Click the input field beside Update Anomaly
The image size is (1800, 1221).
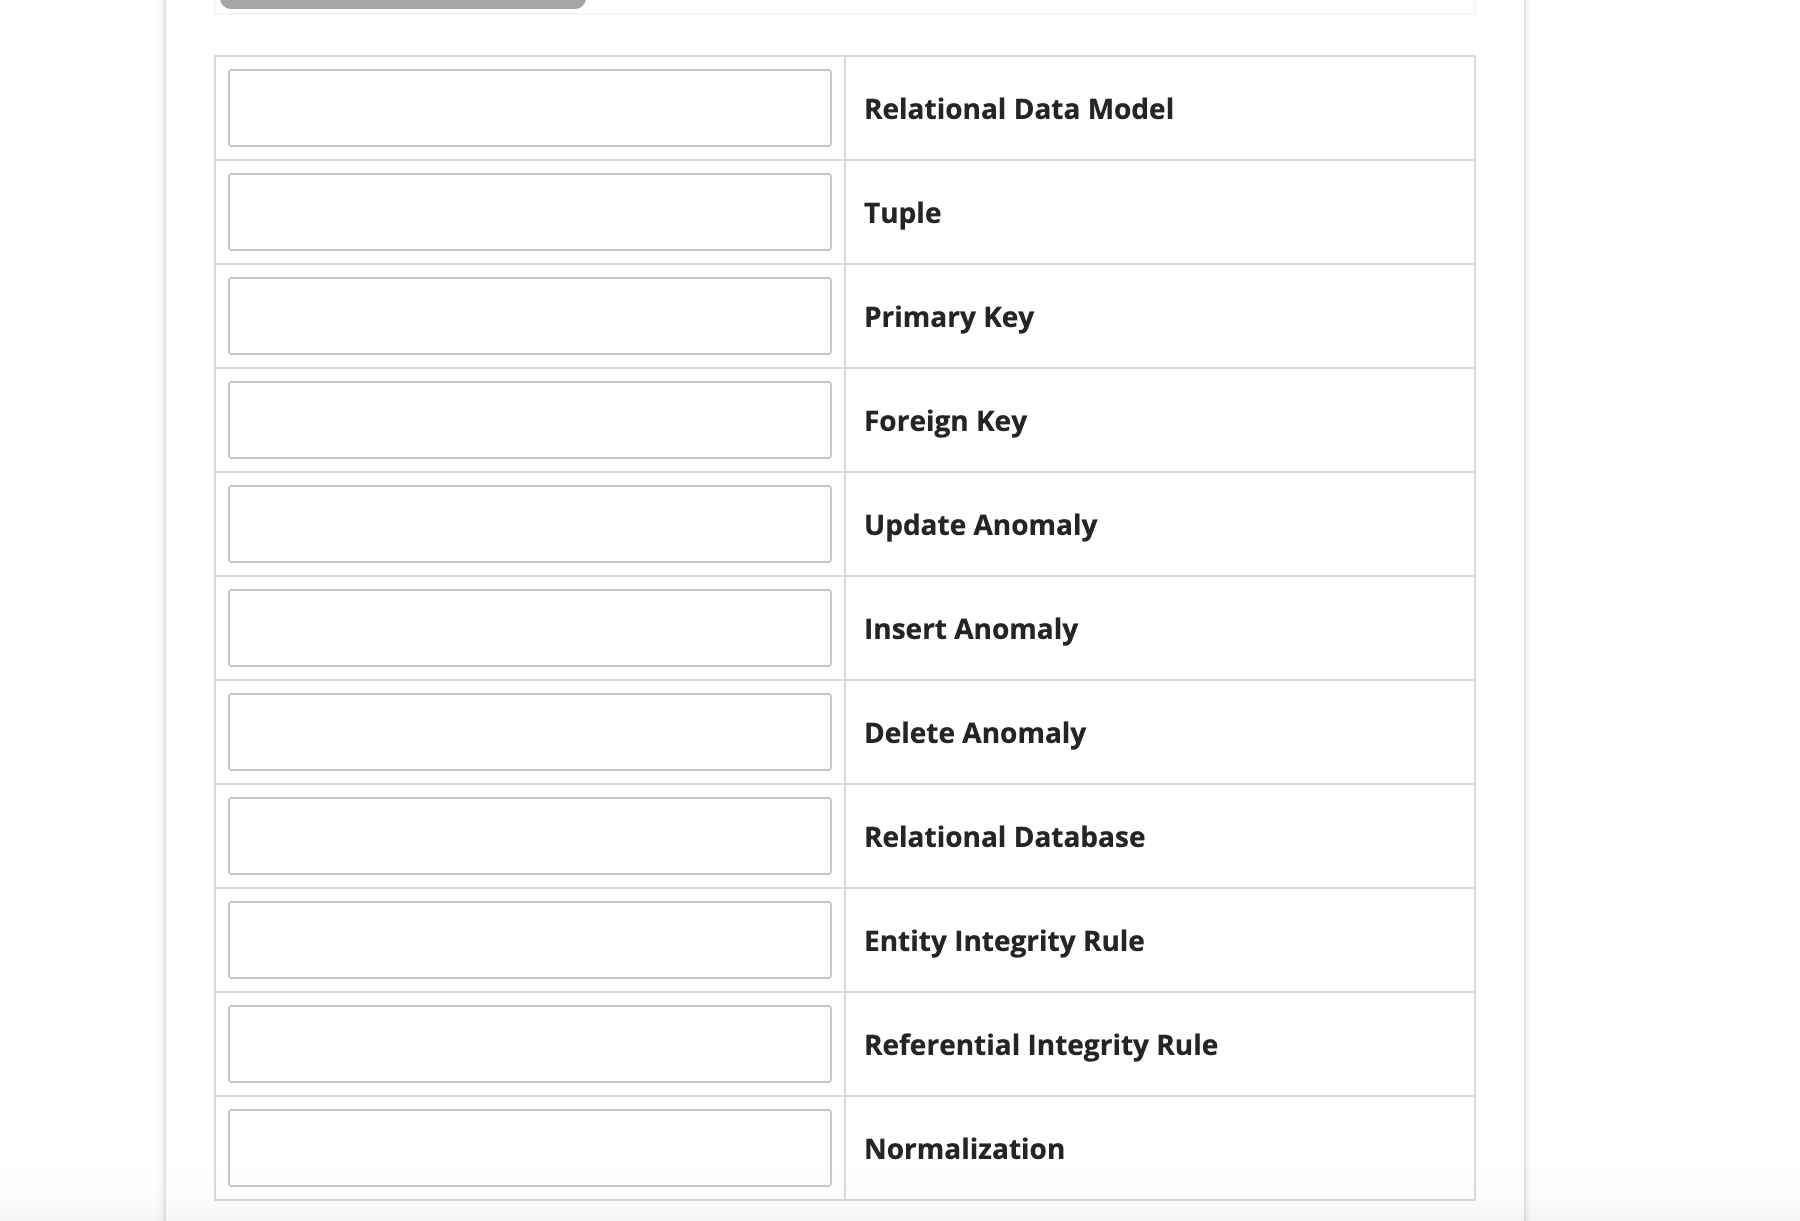tap(530, 525)
